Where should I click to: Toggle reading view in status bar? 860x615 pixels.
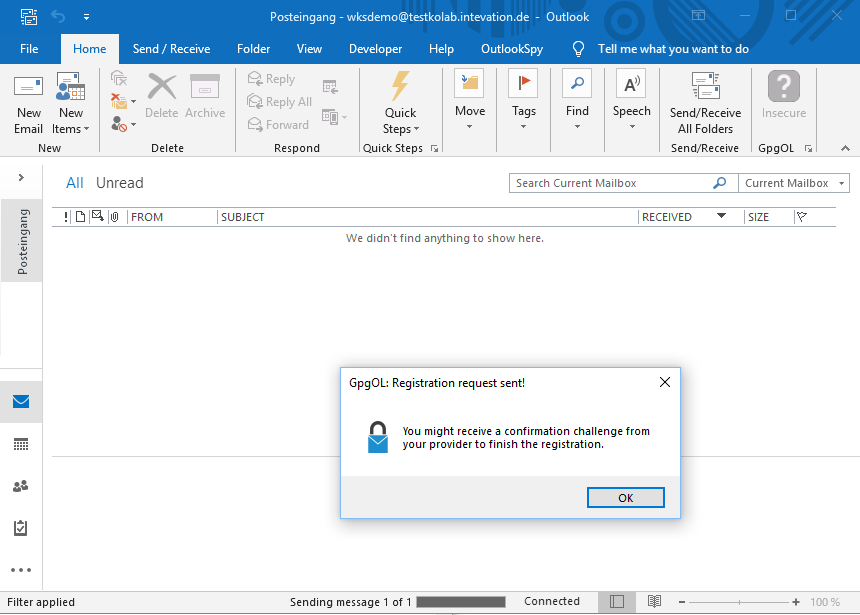click(654, 602)
